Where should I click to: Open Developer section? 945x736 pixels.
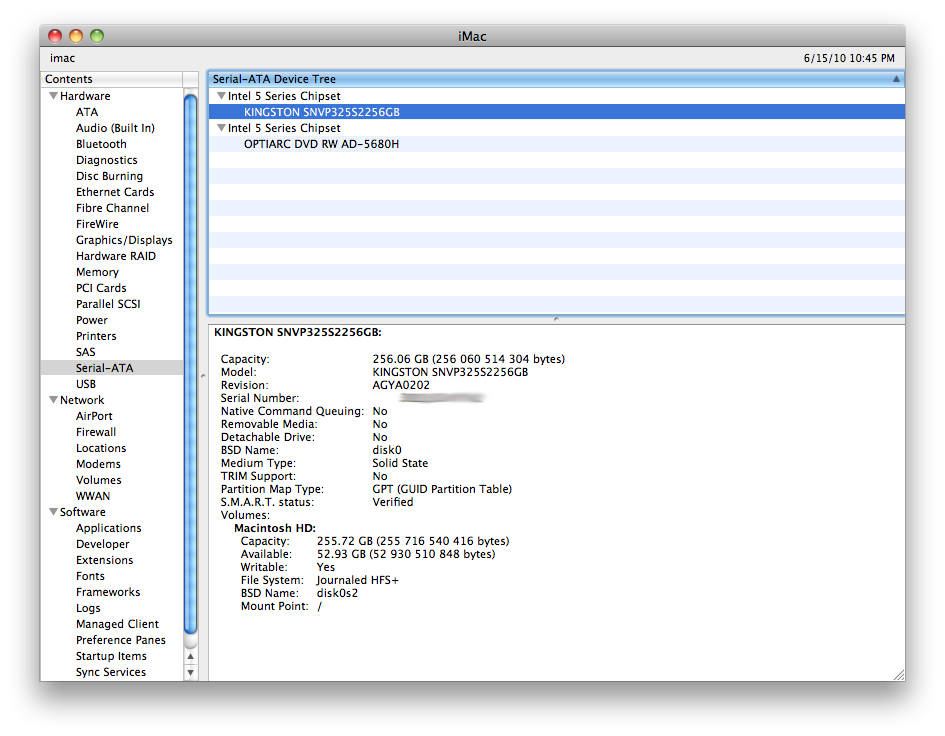[x=102, y=544]
